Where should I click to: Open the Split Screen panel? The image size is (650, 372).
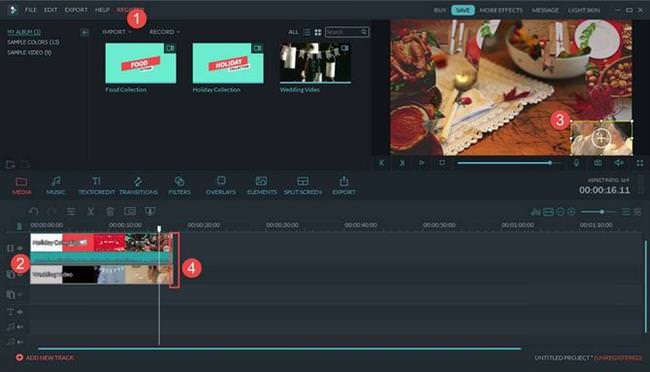pyautogui.click(x=303, y=185)
